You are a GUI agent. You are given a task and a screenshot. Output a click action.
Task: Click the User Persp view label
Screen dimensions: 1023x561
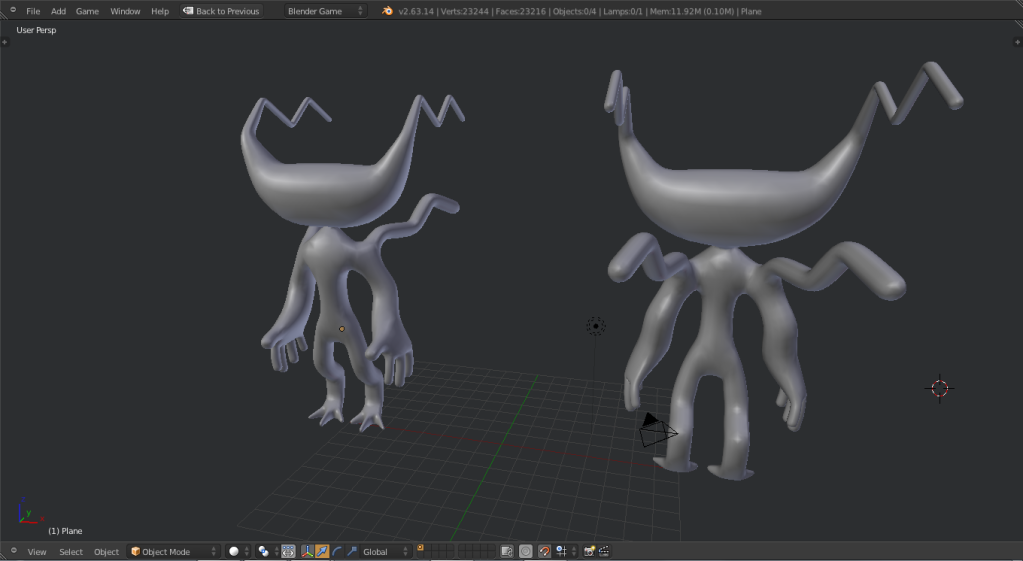point(37,30)
